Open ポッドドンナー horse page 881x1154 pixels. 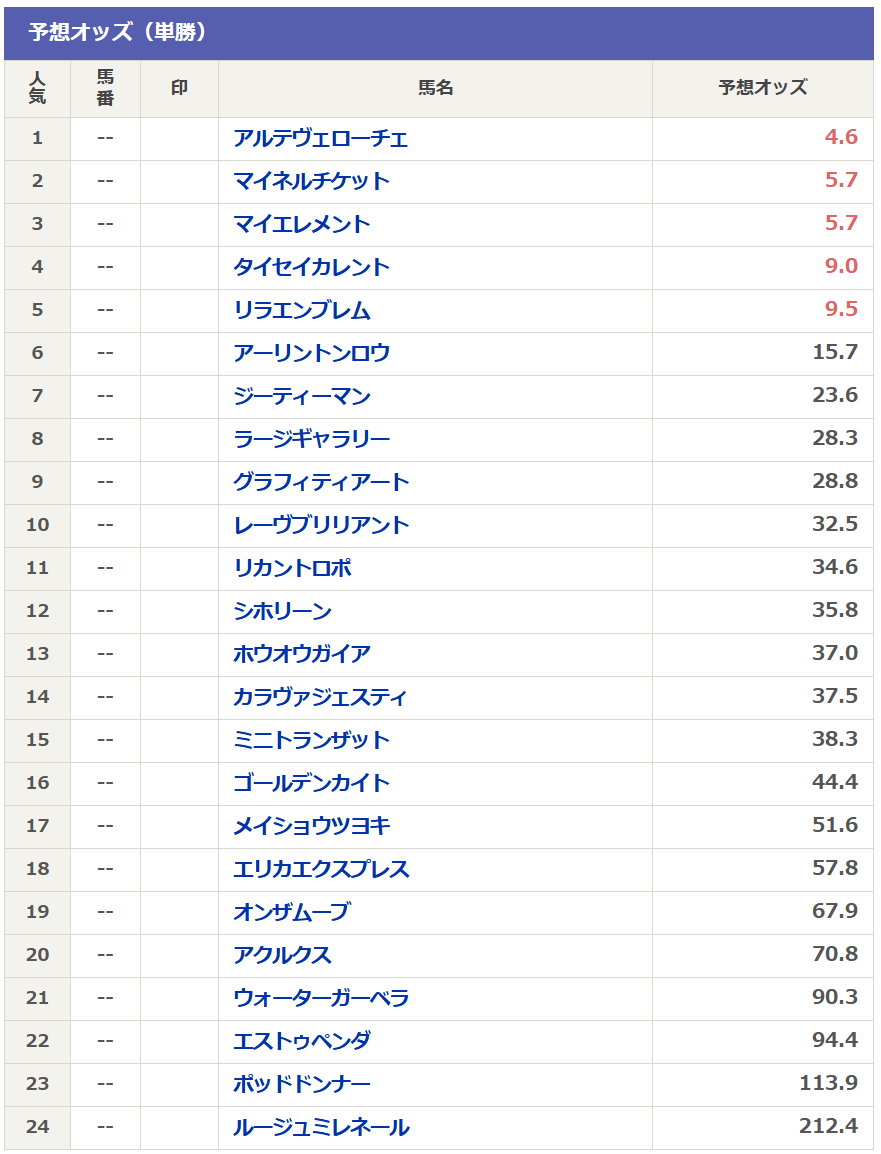tap(302, 1084)
